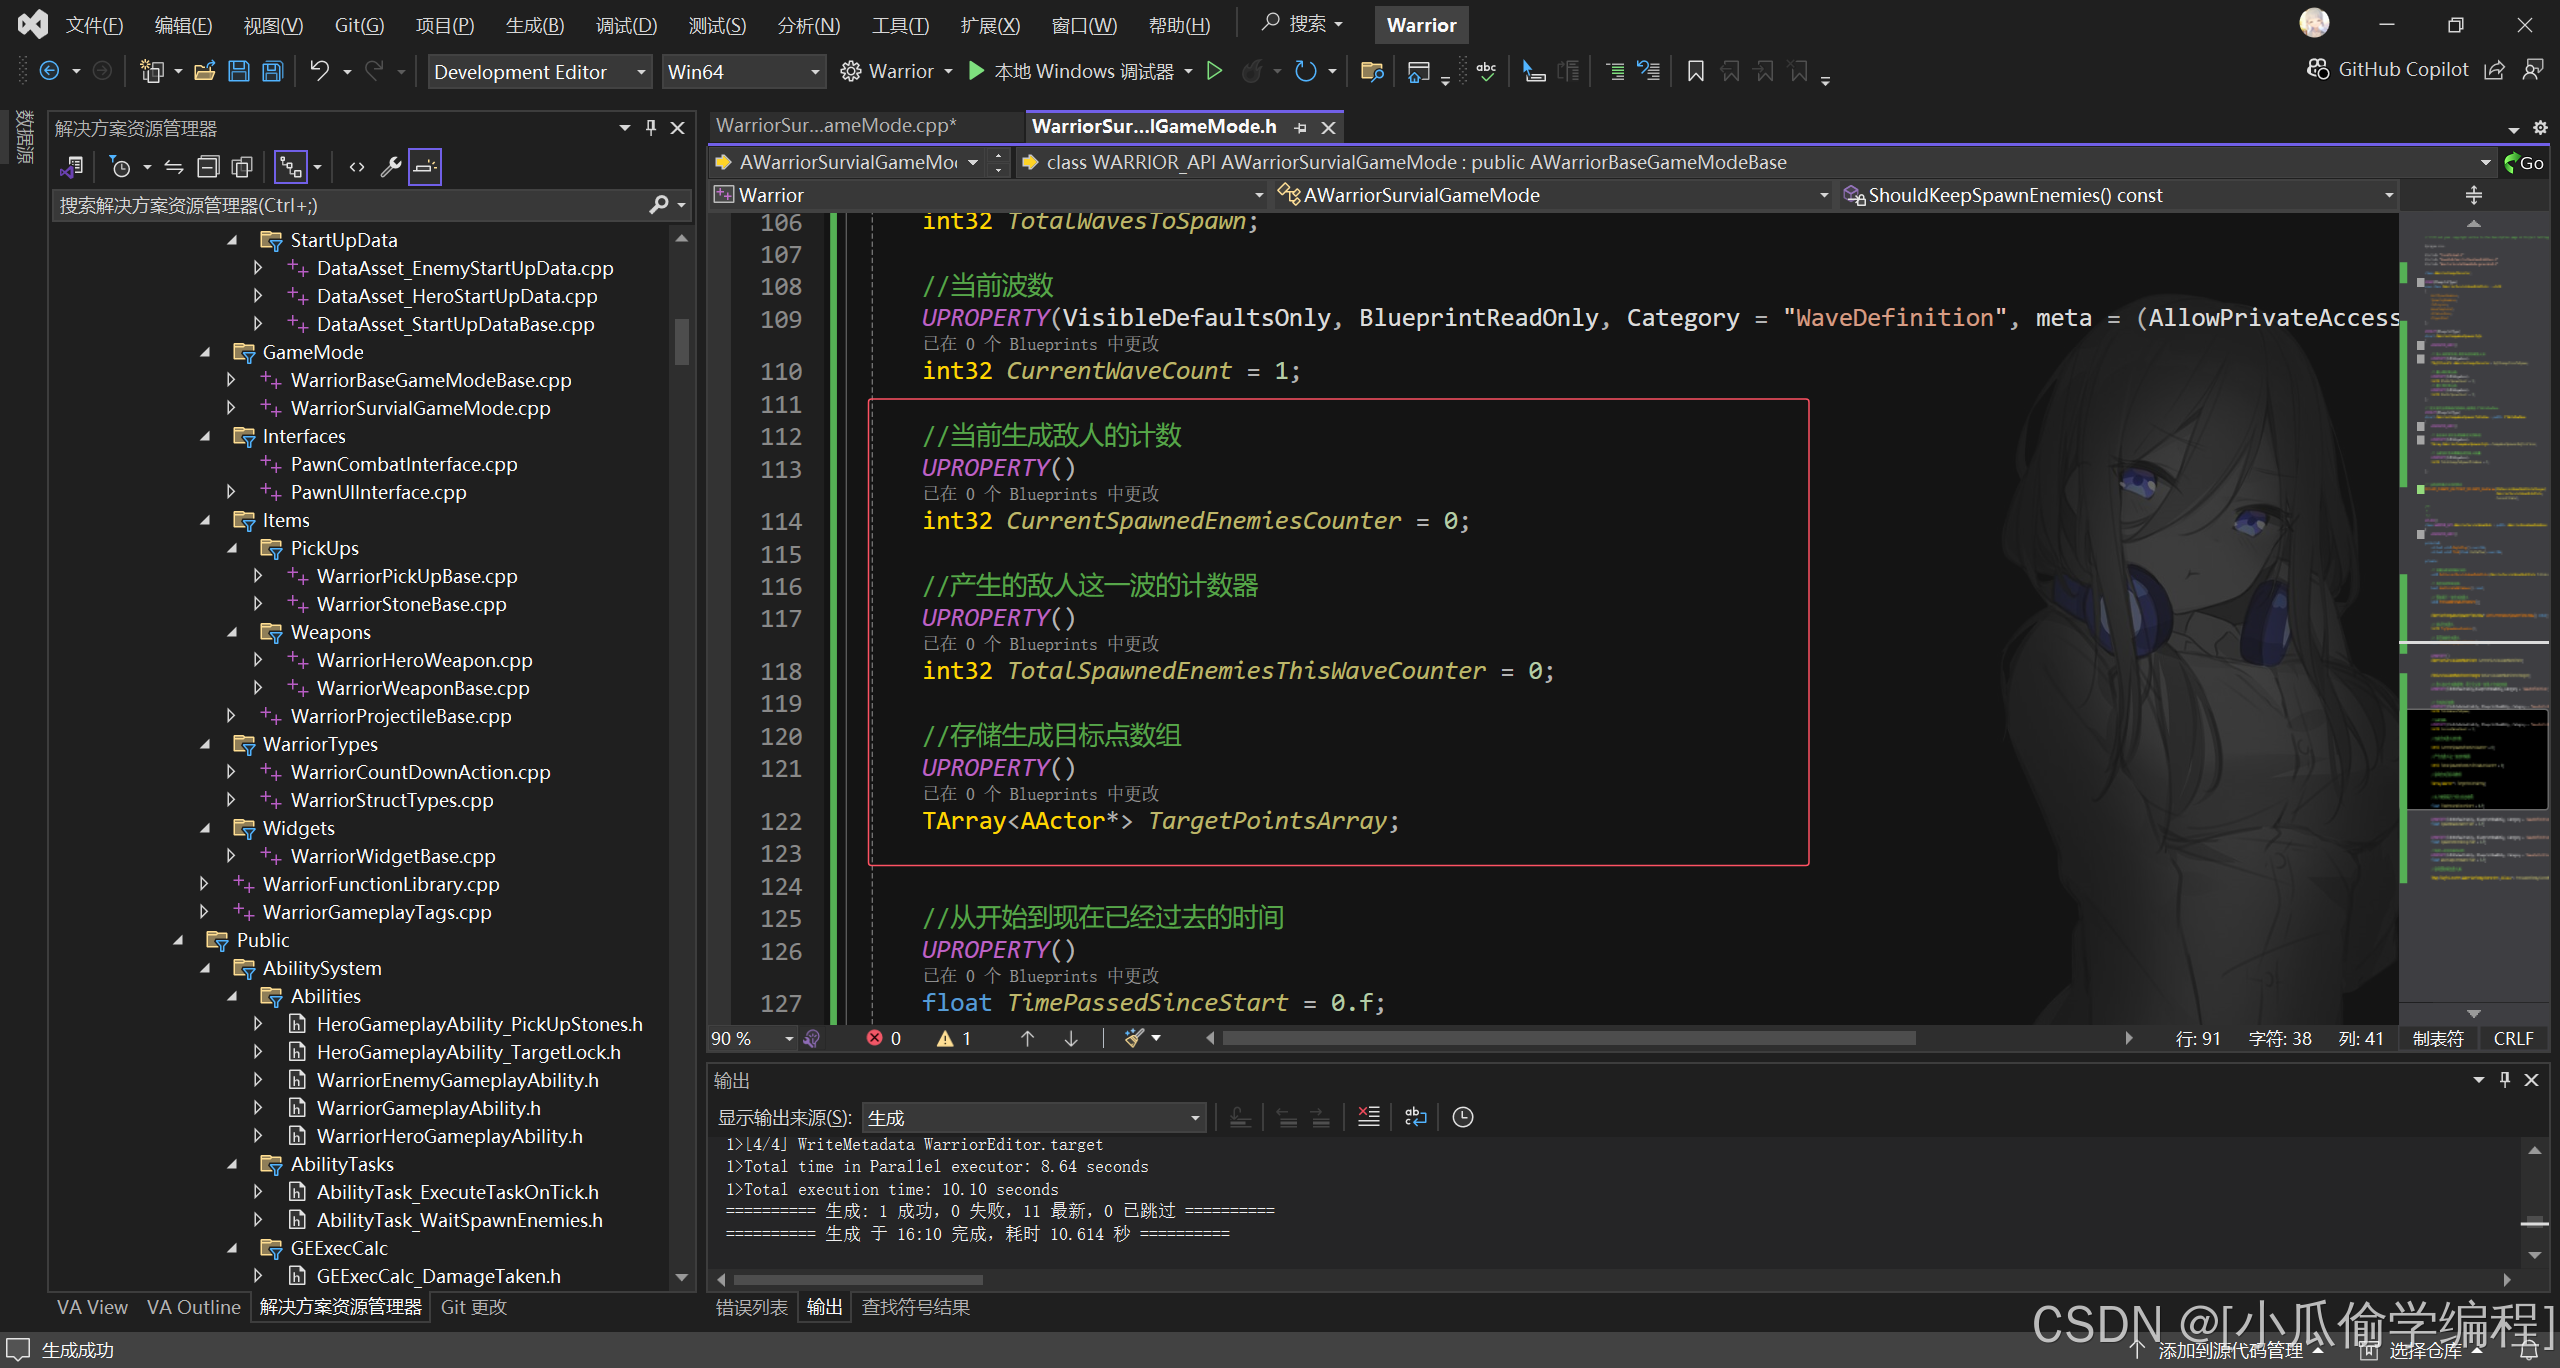
Task: Open the GitHub Copilot button
Action: click(x=2387, y=69)
